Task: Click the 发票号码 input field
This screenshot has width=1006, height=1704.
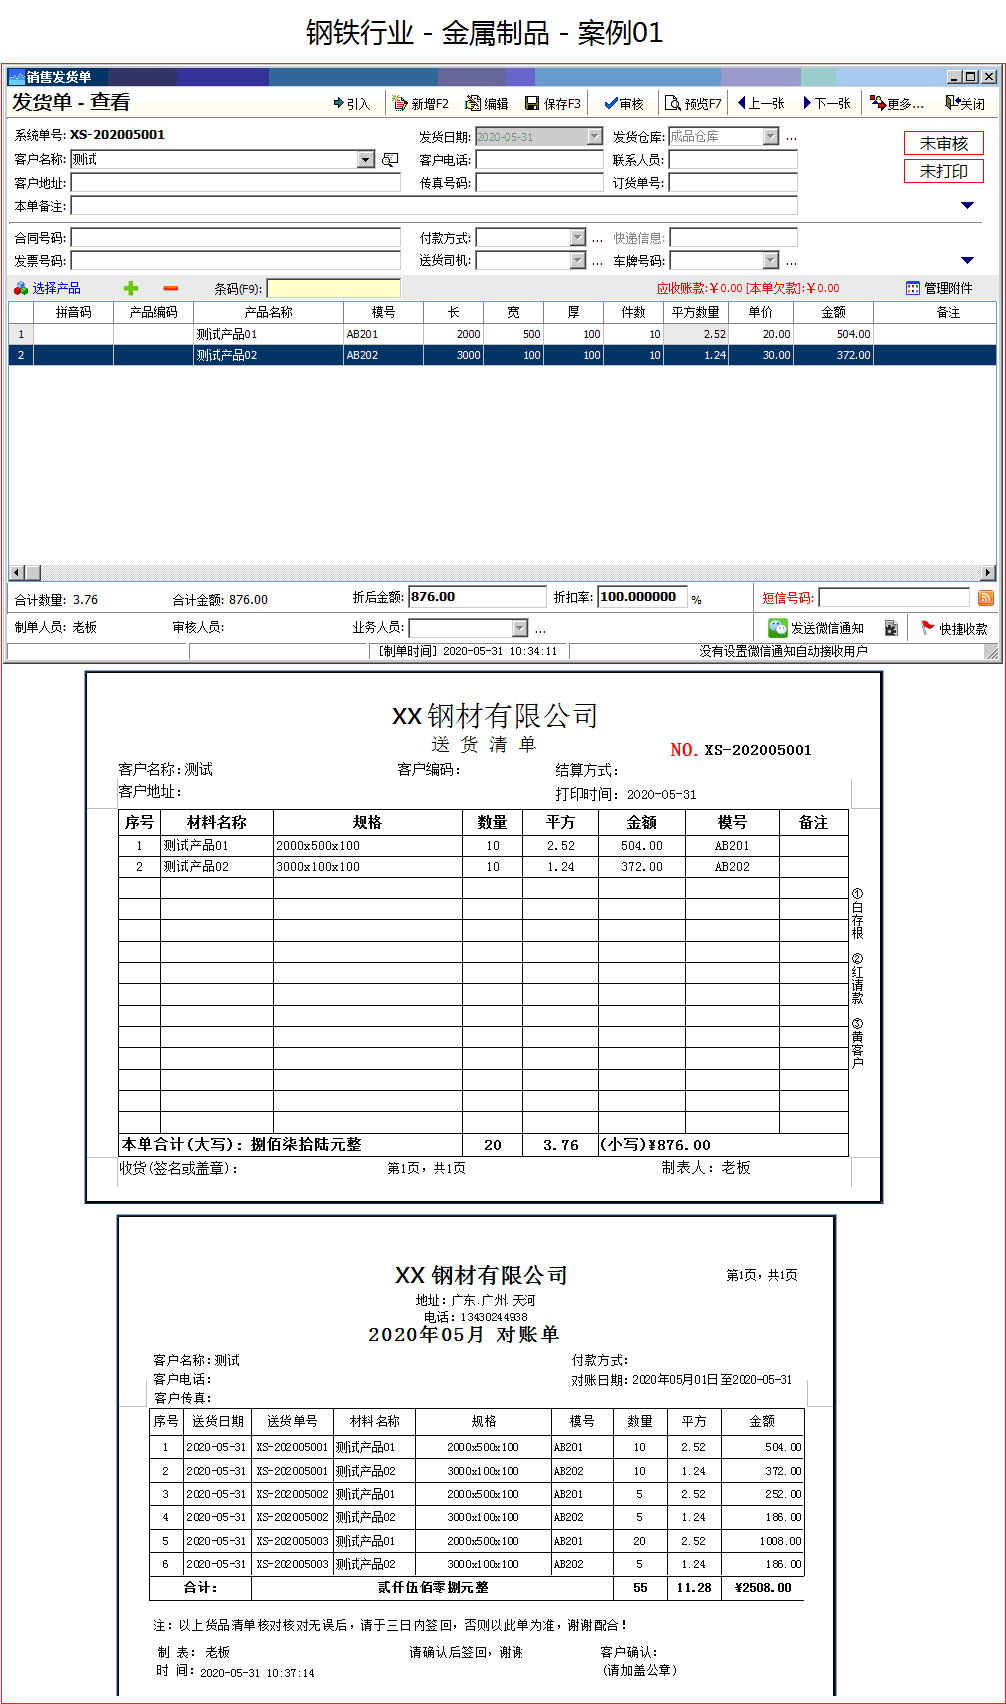Action: pyautogui.click(x=236, y=261)
